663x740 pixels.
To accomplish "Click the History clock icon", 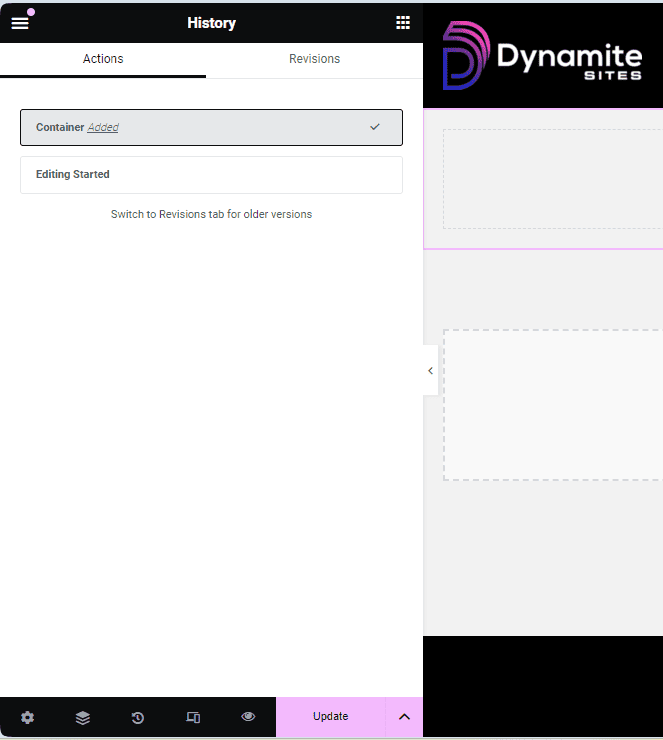I will pyautogui.click(x=138, y=717).
